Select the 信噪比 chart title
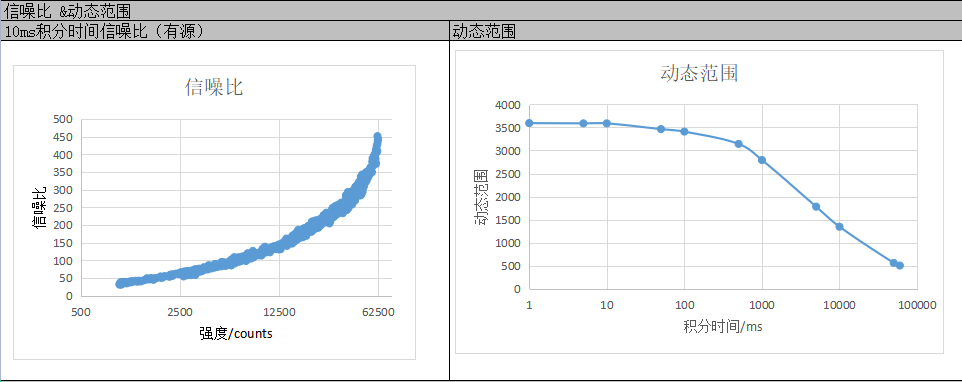Viewport: 962px width, 382px height. click(x=214, y=87)
